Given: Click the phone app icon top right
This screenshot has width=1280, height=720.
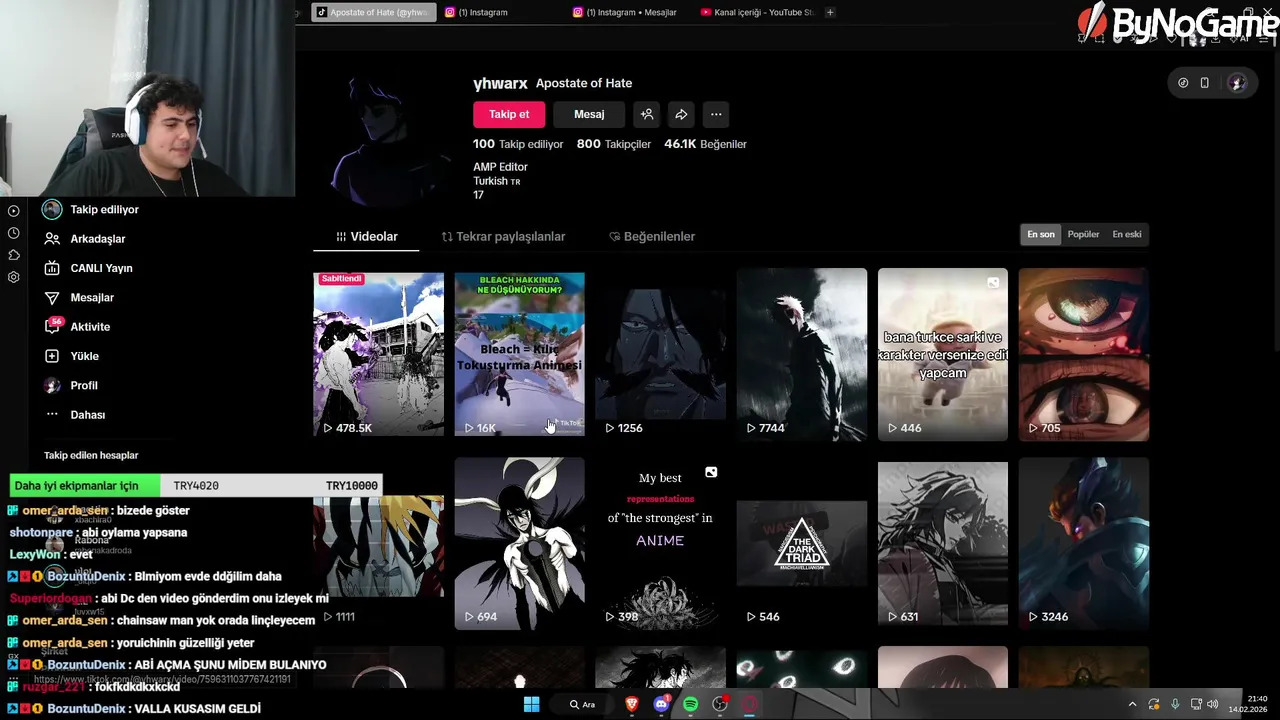Looking at the screenshot, I should click(x=1205, y=83).
